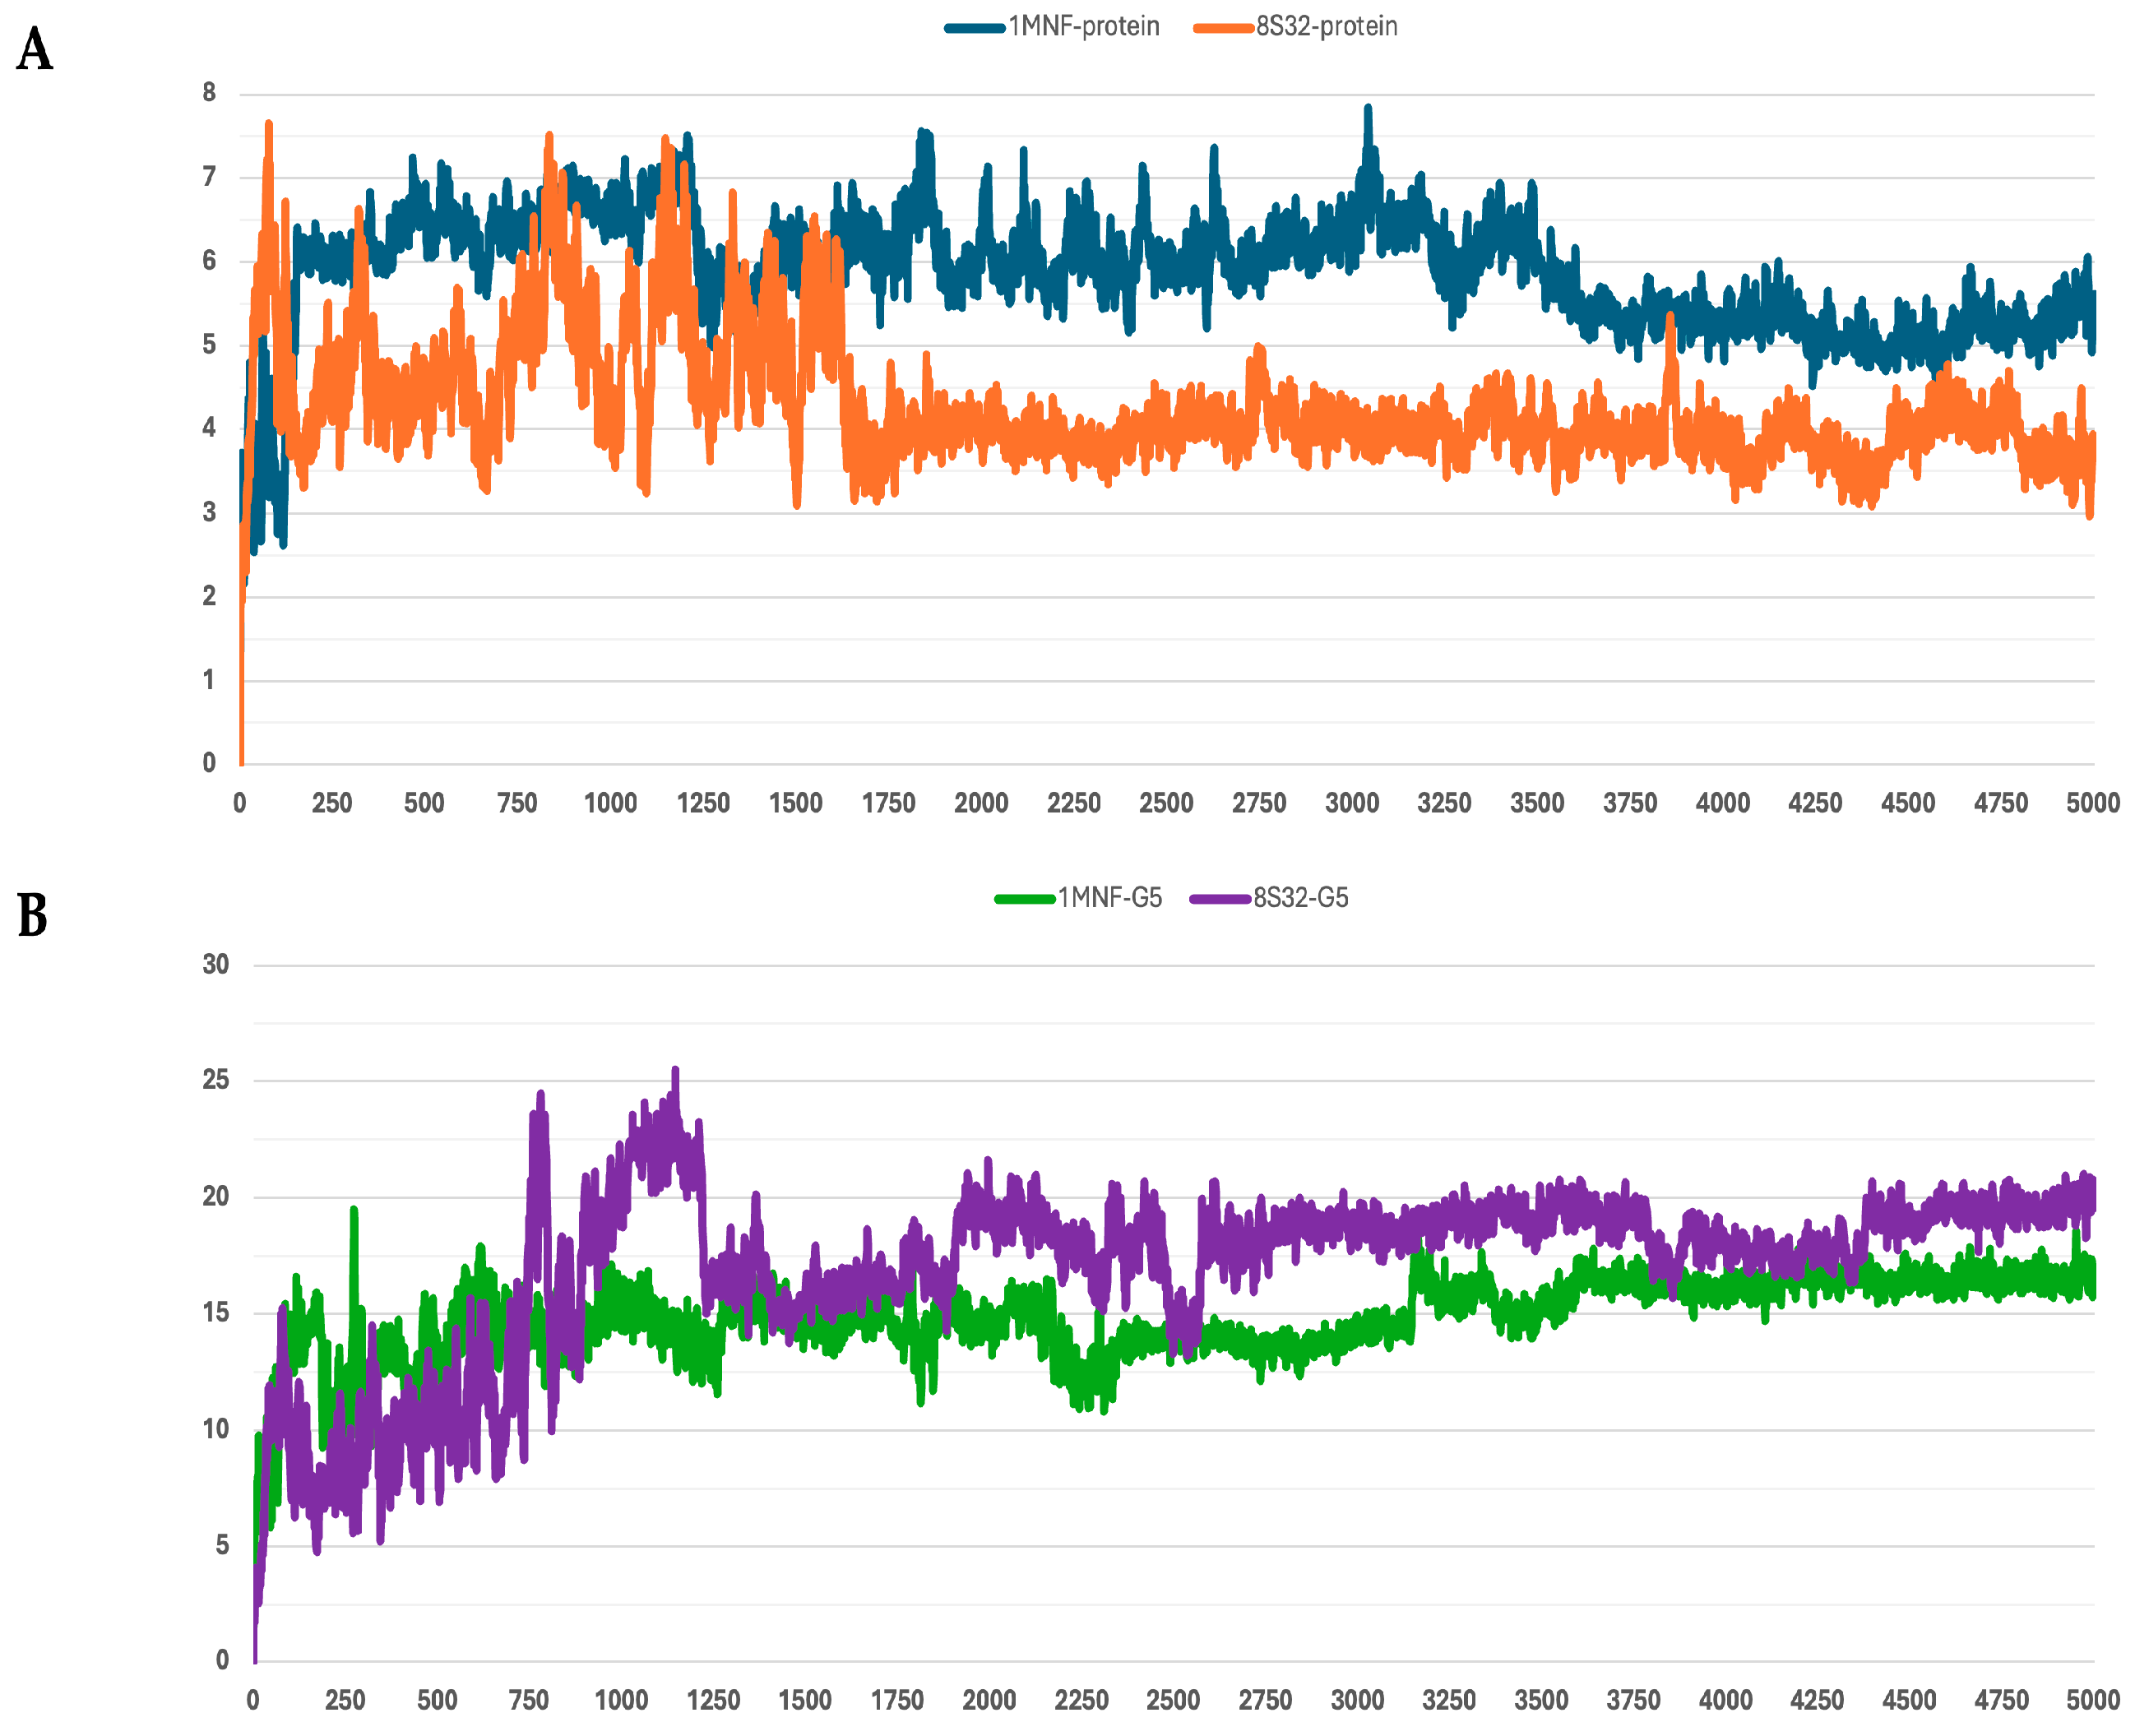This screenshot has height=1736, width=2135.
Task: Select the 1MNF-G5 legend label
Action: click(x=1110, y=898)
